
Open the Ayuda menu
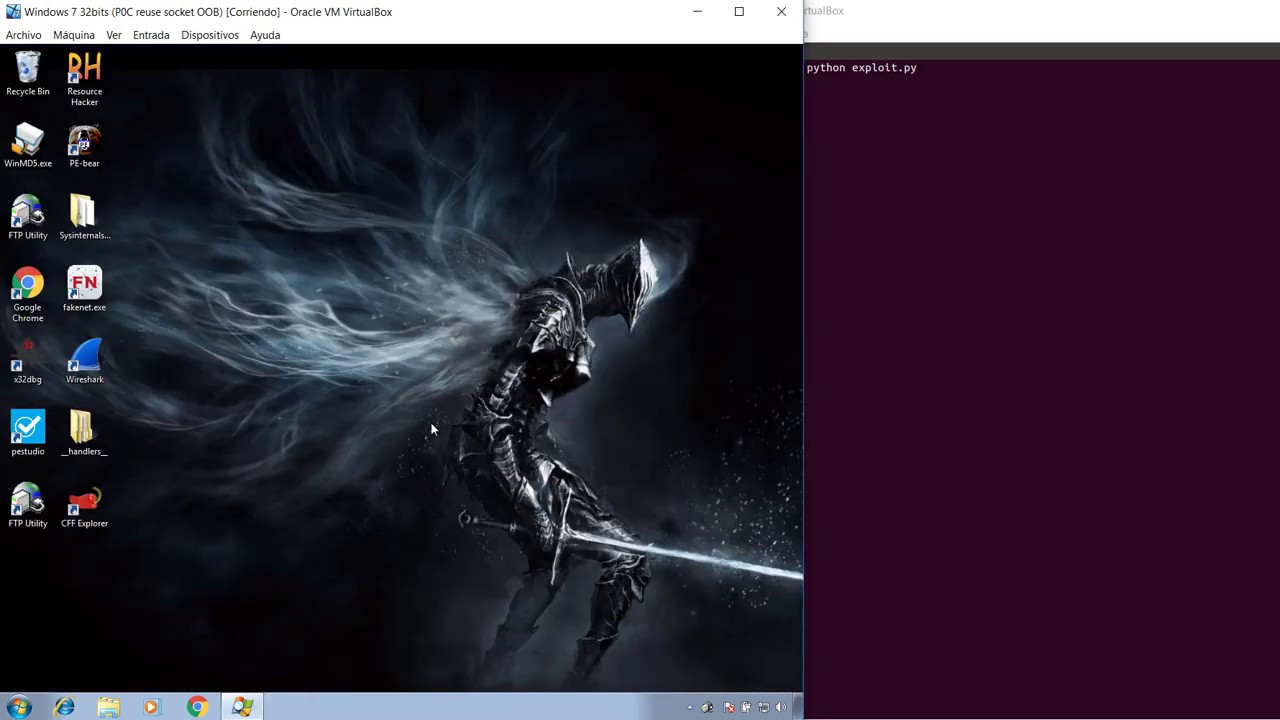[265, 35]
